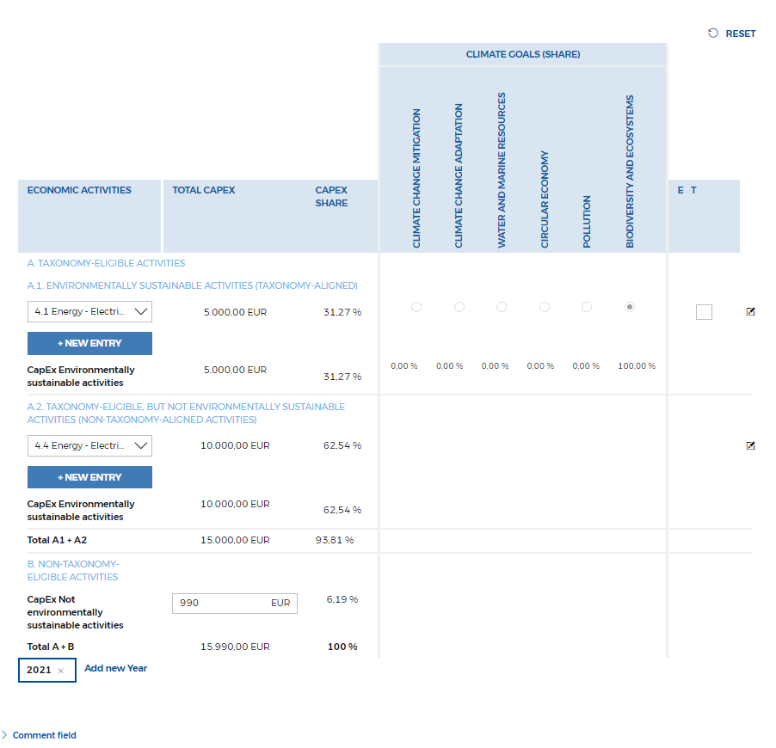776x748 pixels.
Task: Remove the 2021 year tab with x
Action: click(x=61, y=671)
